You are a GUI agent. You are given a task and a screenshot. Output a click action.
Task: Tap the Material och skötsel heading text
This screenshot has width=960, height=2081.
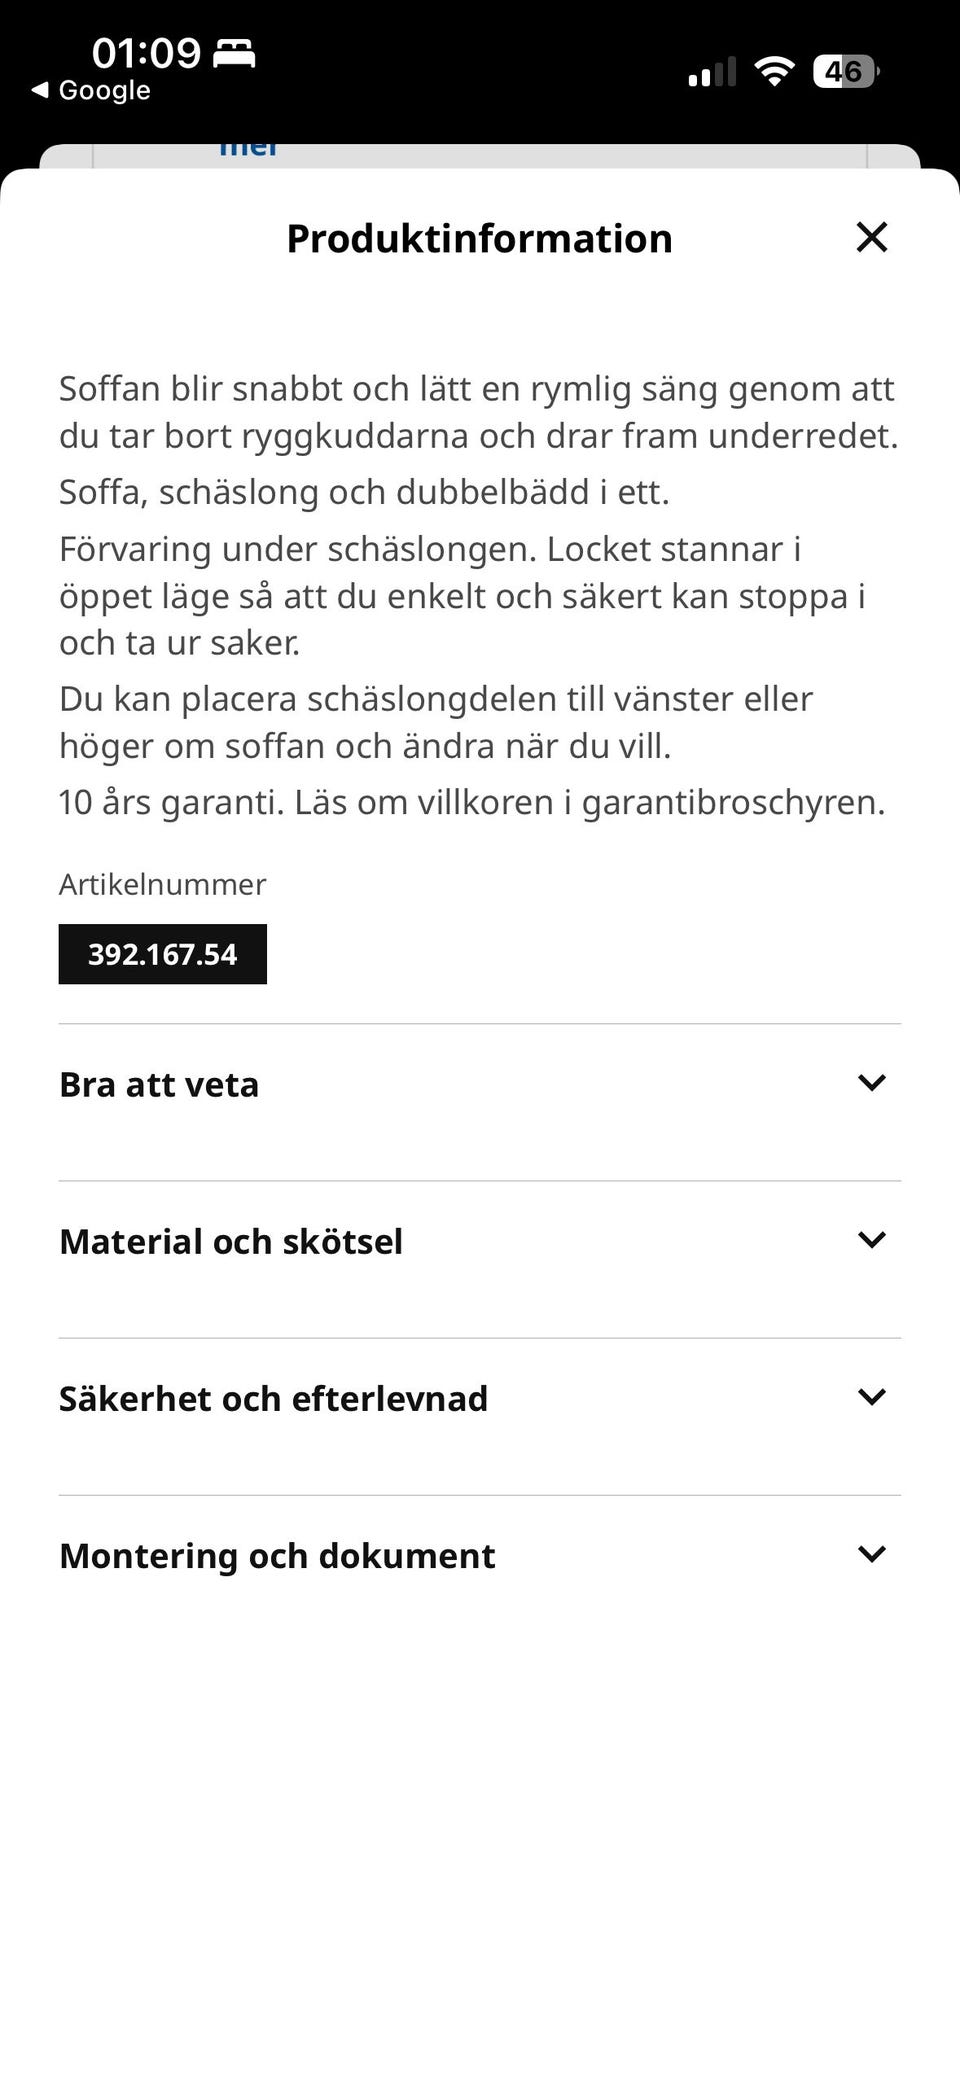click(x=231, y=1242)
